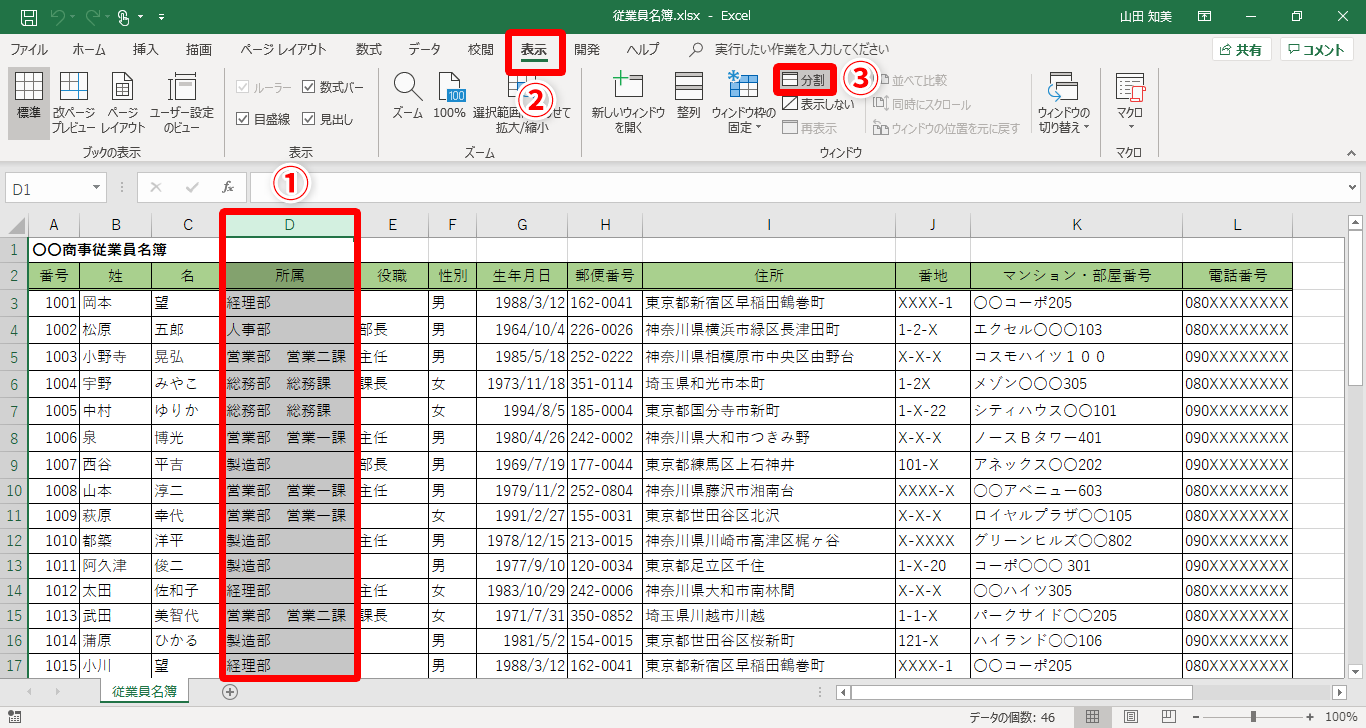The image size is (1366, 728).
Task: Click the fx insert function icon
Action: click(x=228, y=187)
